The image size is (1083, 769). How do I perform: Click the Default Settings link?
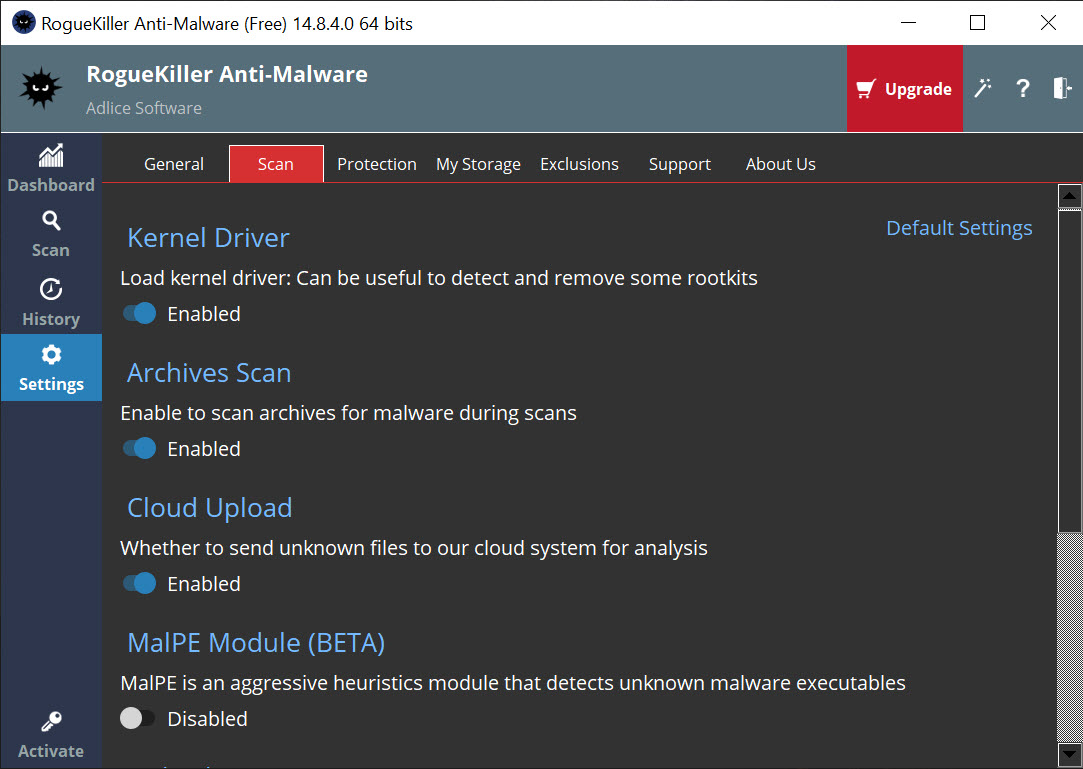click(959, 229)
